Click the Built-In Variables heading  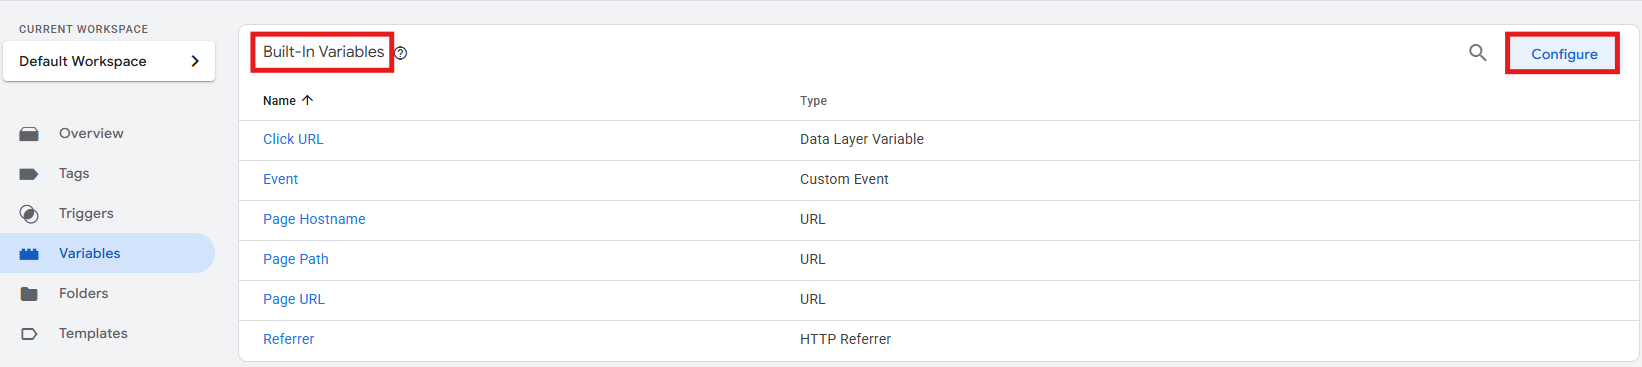tap(323, 52)
